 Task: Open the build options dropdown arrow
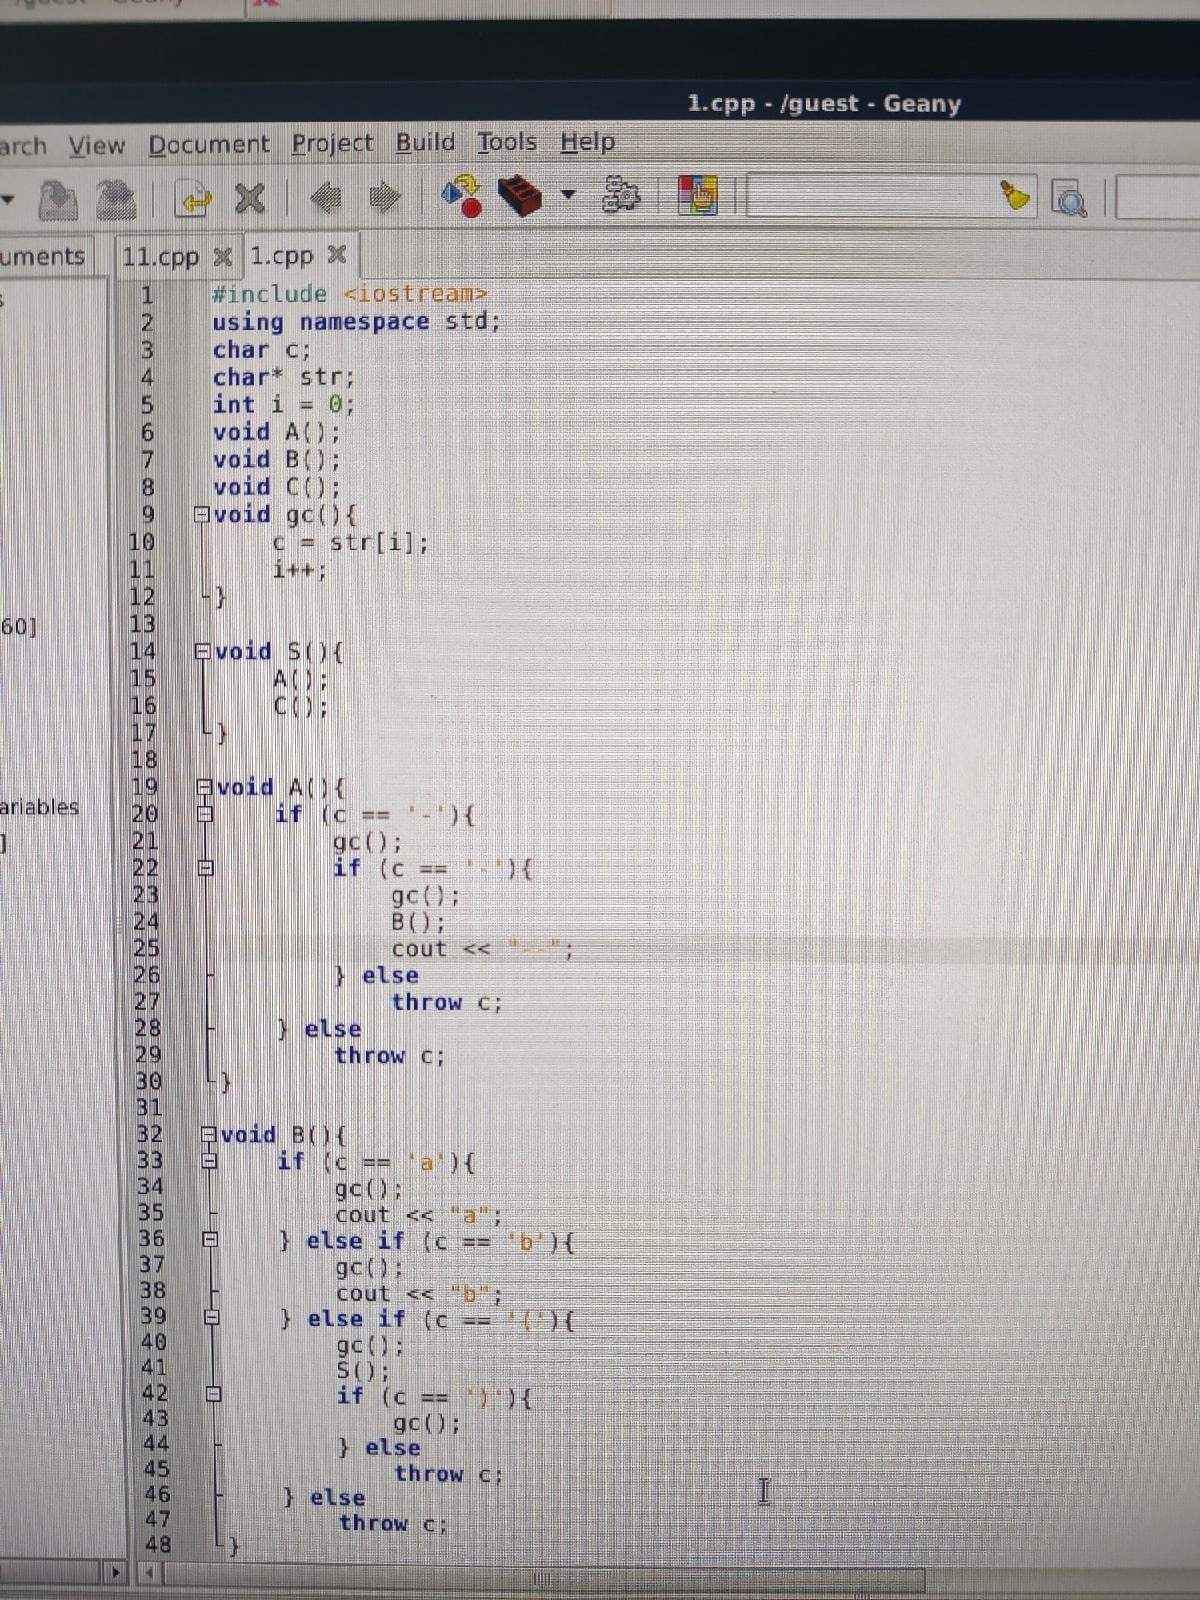tap(568, 194)
